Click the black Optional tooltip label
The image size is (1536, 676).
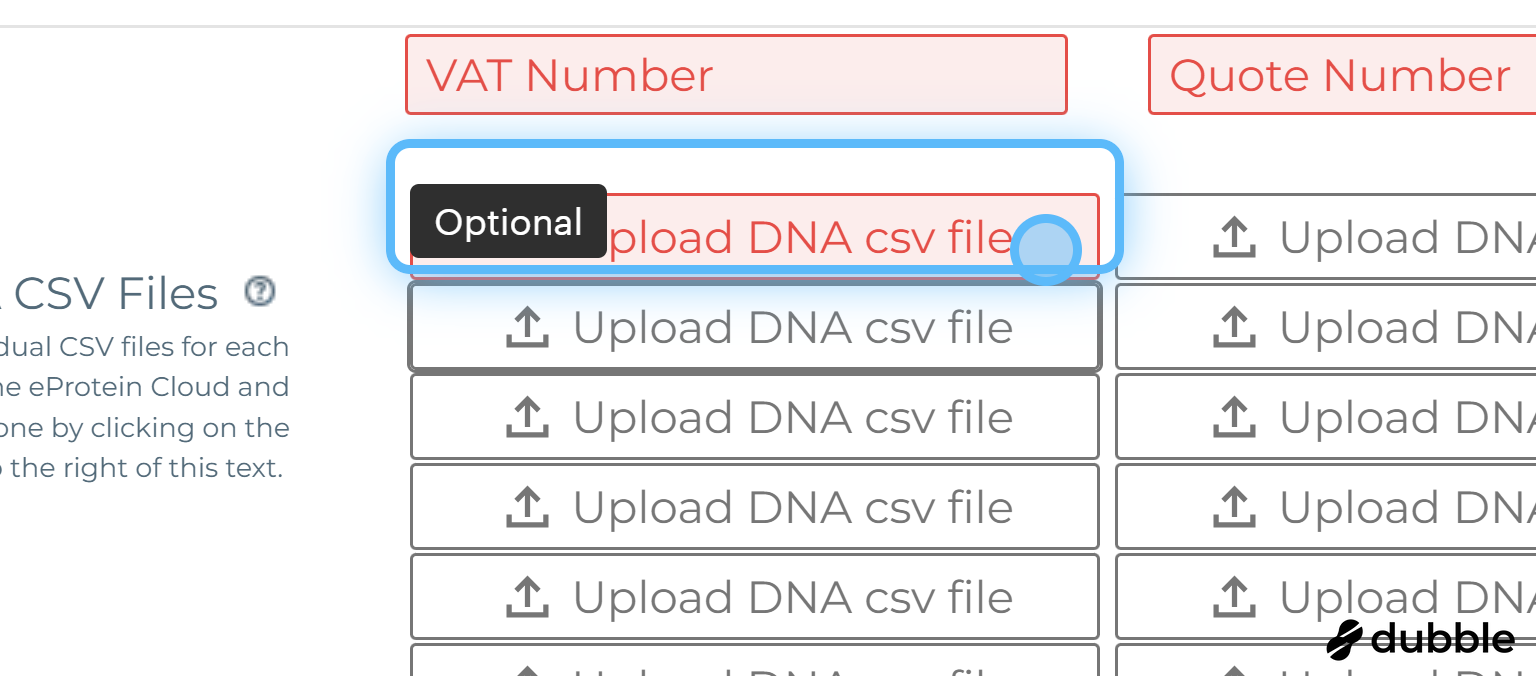pos(508,222)
